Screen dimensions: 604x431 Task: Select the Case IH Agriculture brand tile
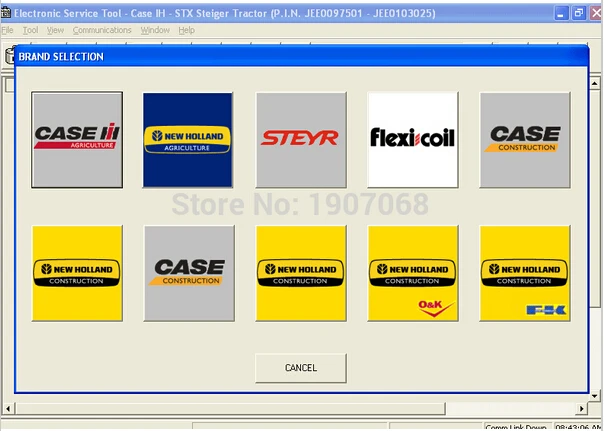(x=77, y=140)
